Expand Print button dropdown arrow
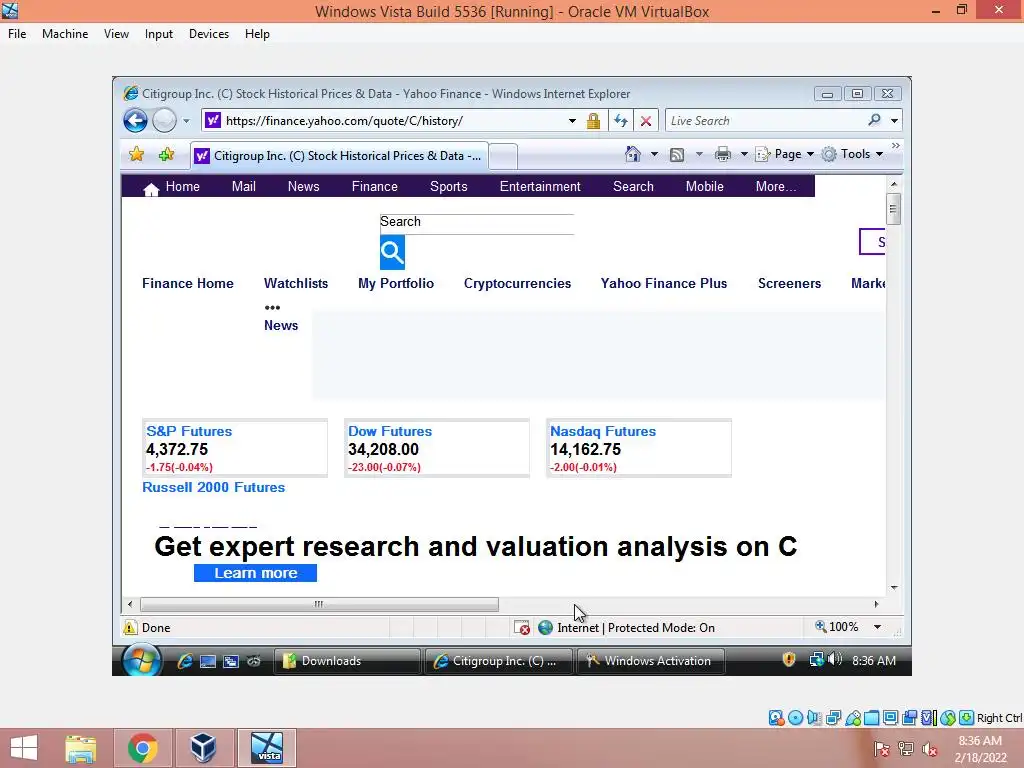Image resolution: width=1024 pixels, height=768 pixels. (744, 155)
